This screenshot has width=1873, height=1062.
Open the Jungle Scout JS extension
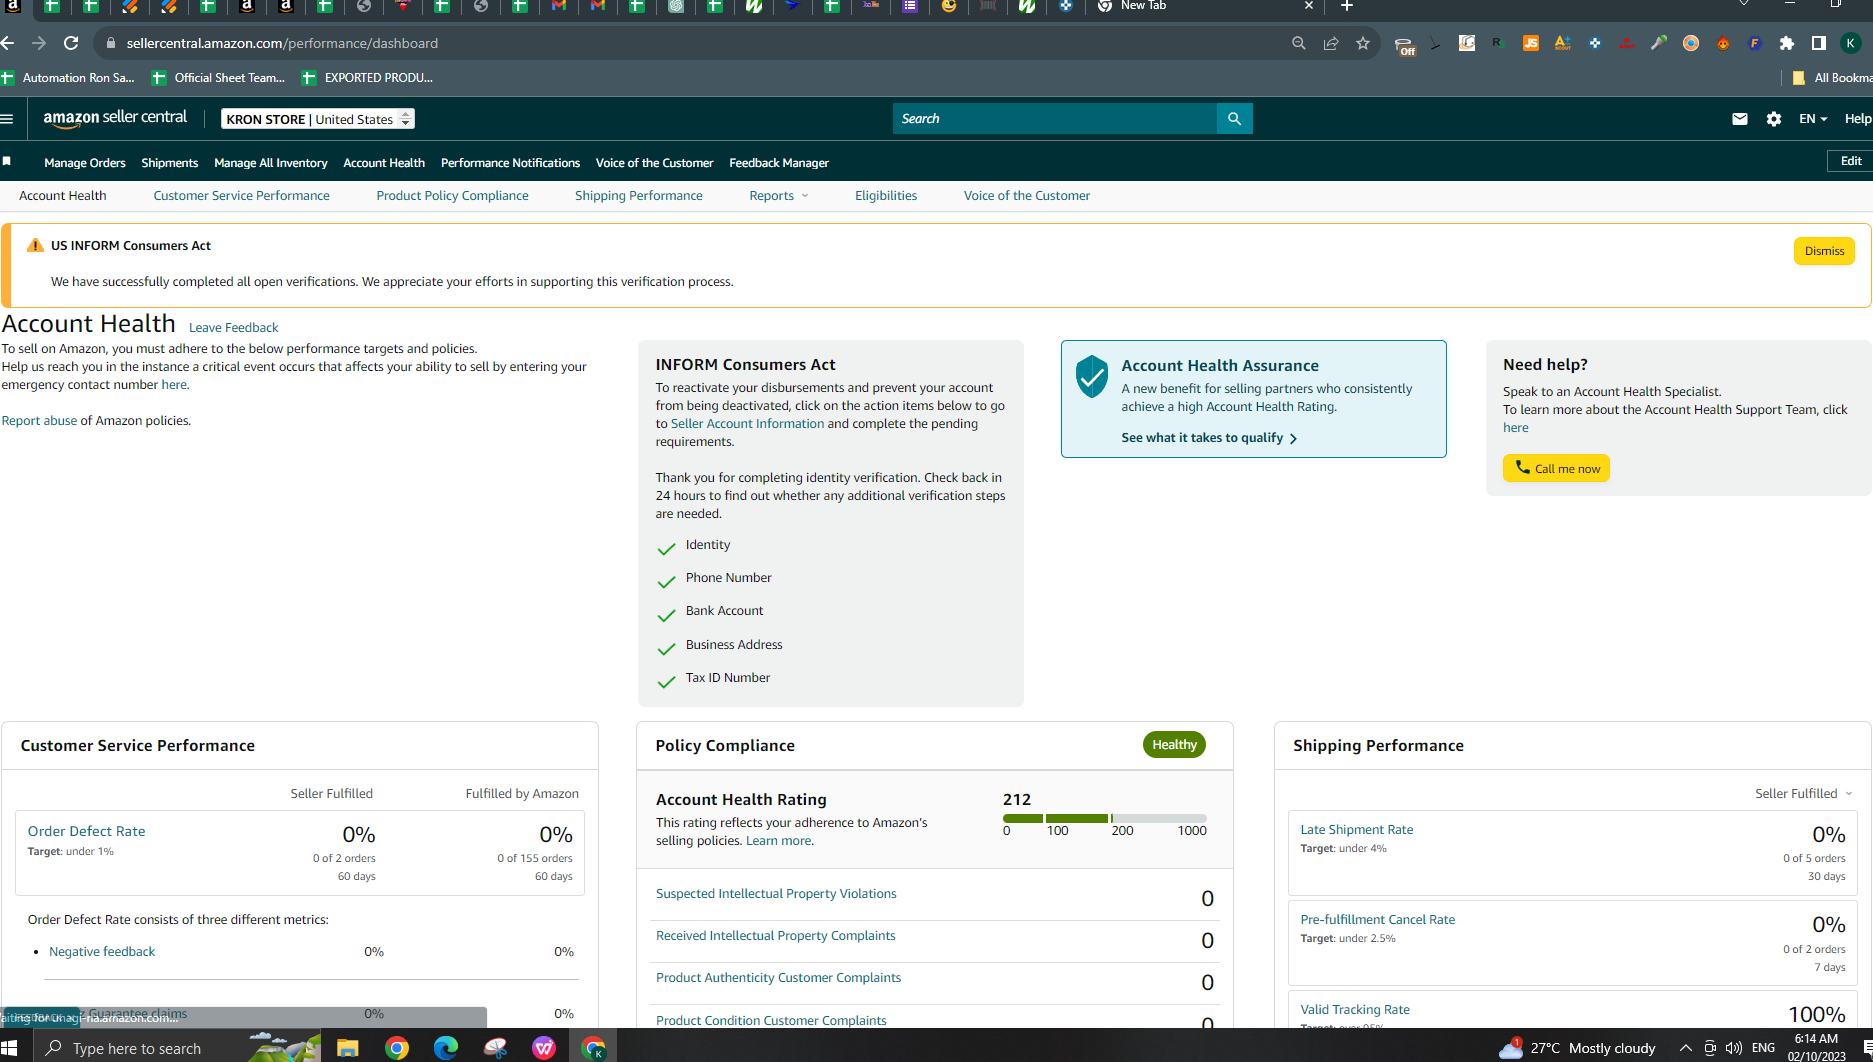tap(1531, 43)
